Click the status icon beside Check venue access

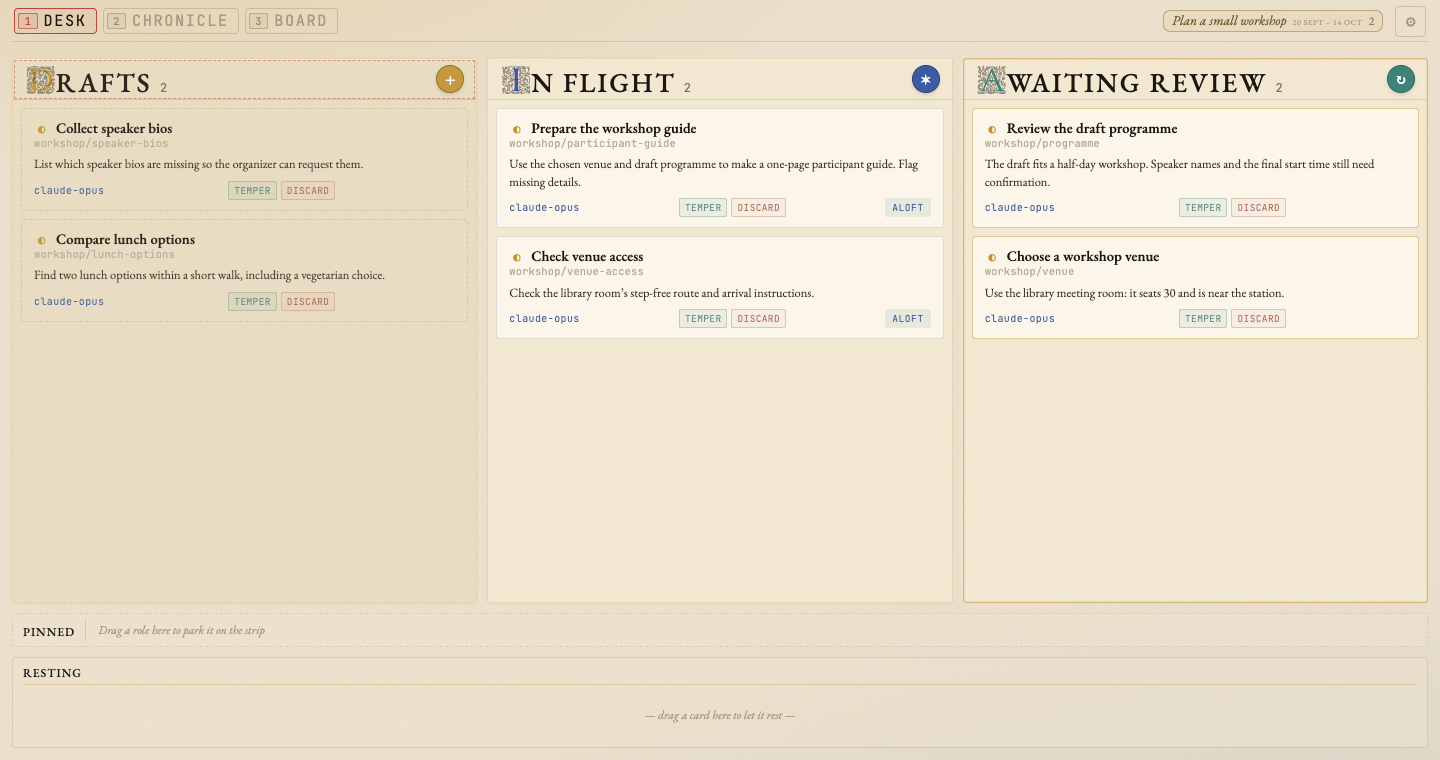pos(517,257)
